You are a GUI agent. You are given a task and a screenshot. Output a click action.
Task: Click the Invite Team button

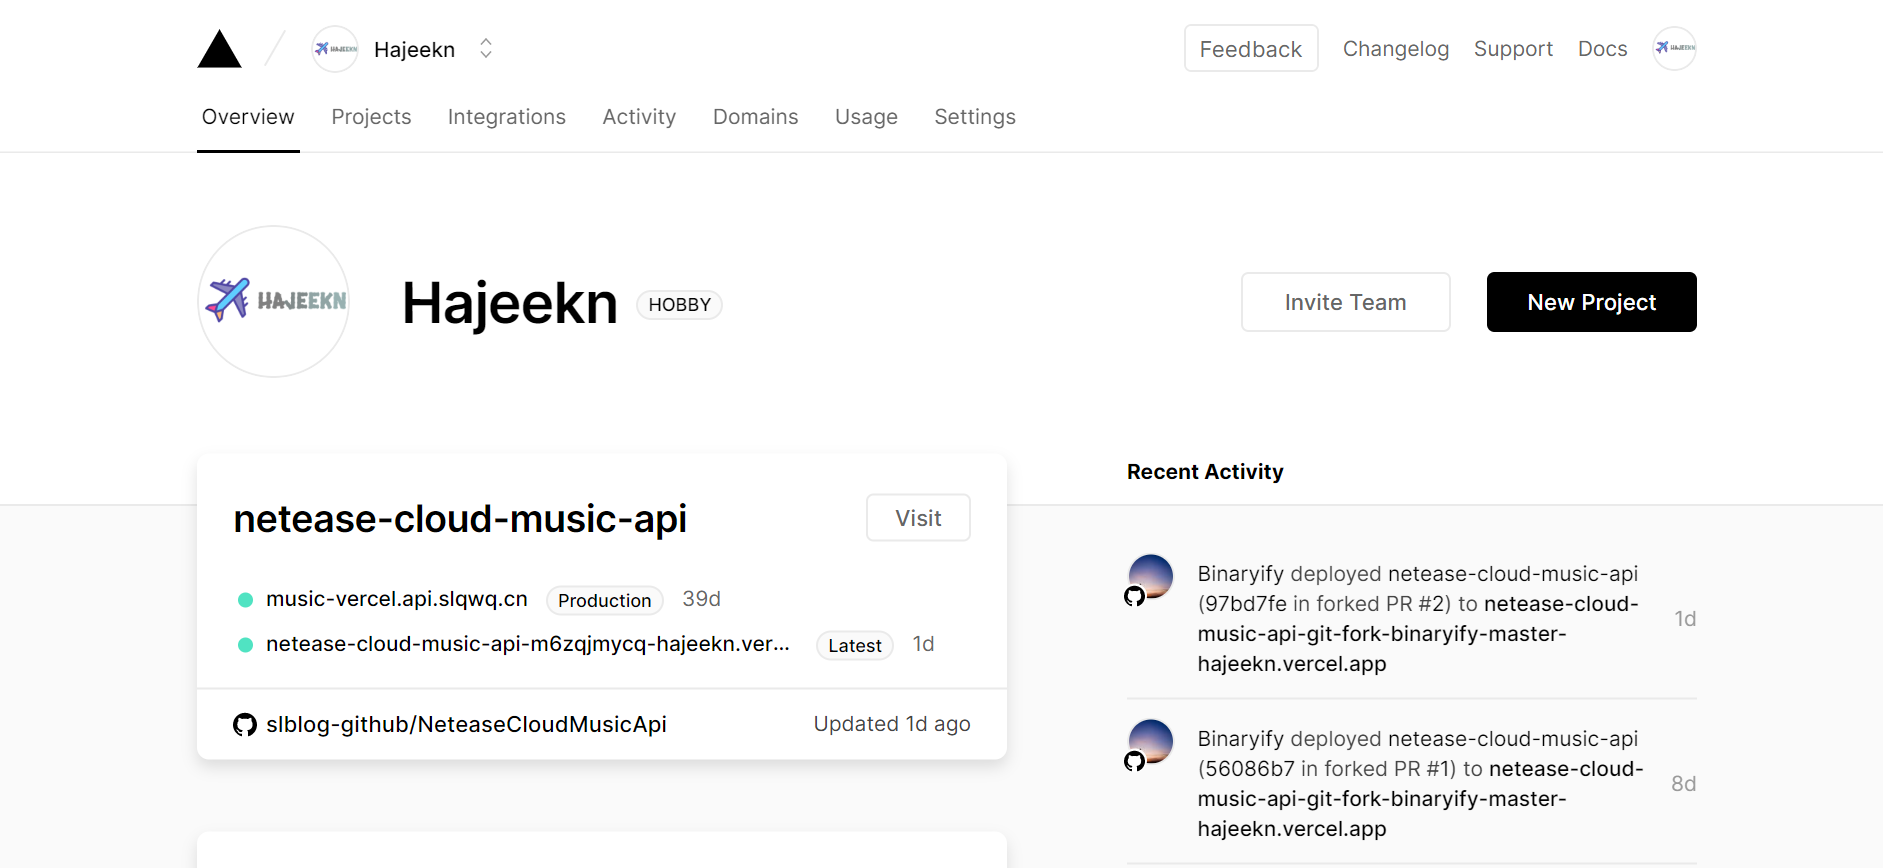pos(1345,302)
